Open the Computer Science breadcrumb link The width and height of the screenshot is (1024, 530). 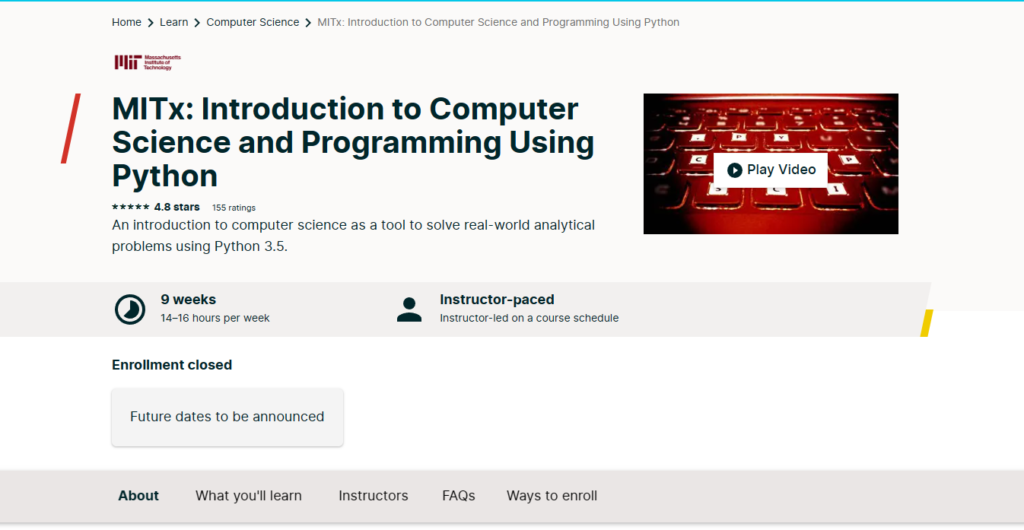point(253,22)
